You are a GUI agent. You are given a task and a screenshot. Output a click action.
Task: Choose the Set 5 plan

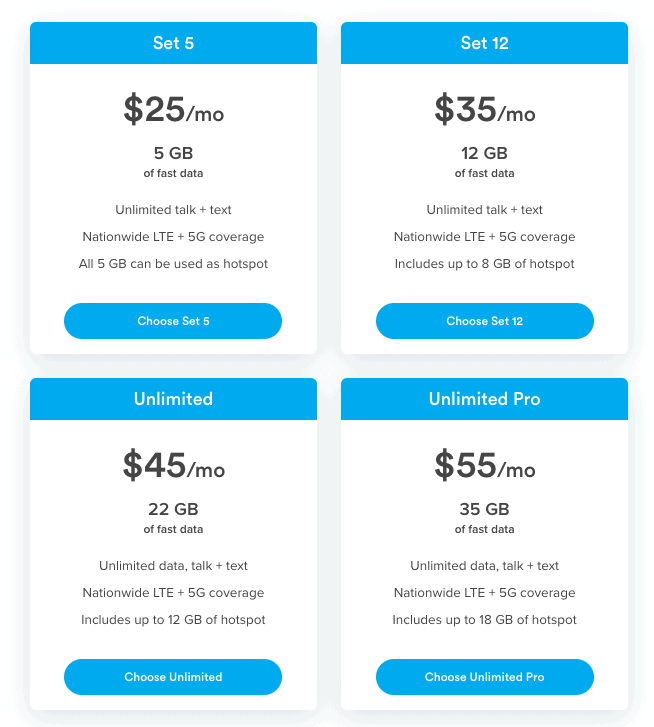[x=173, y=321]
